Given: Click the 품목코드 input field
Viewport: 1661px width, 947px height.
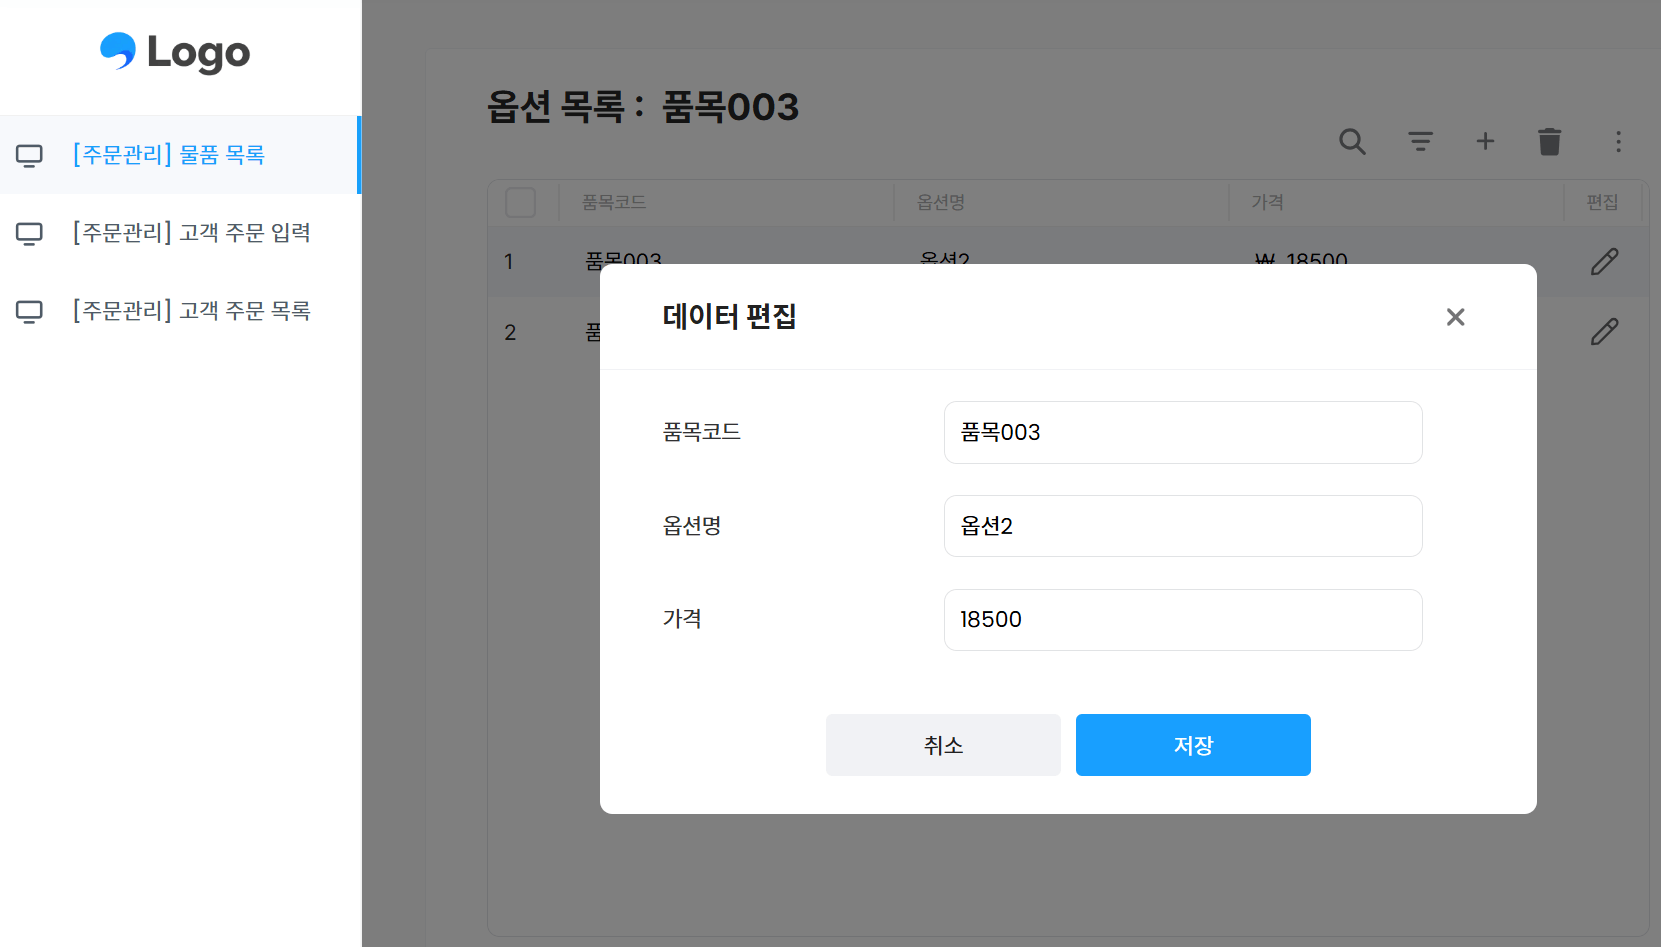Looking at the screenshot, I should [x=1182, y=432].
